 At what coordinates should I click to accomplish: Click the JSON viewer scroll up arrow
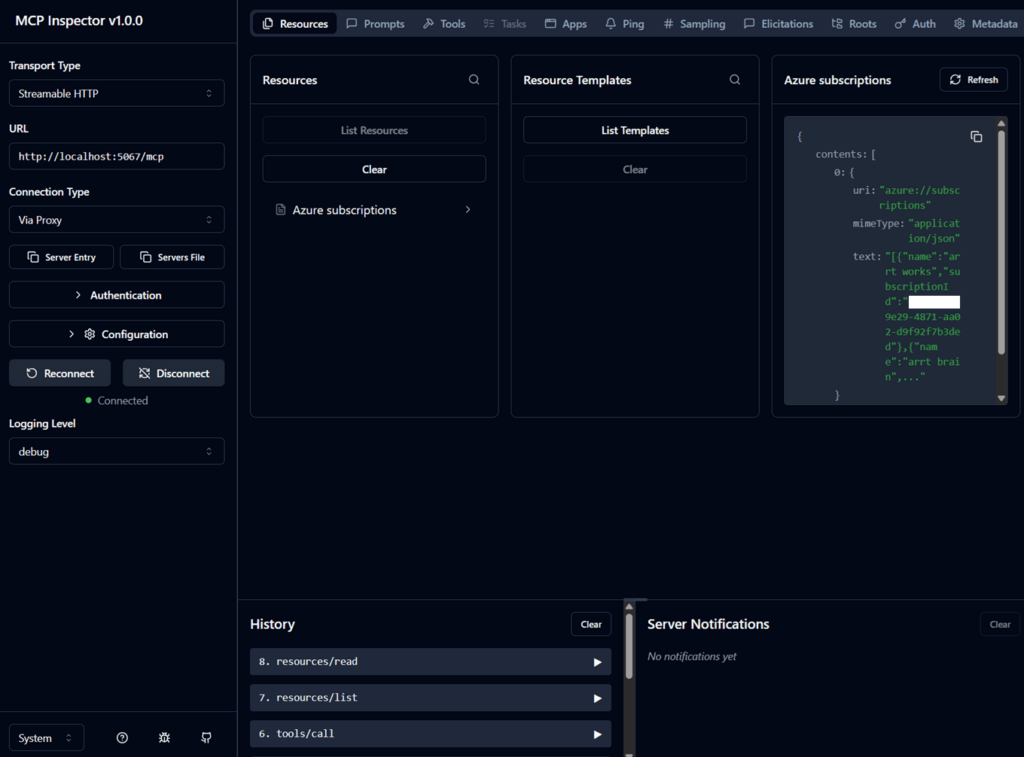point(1001,123)
